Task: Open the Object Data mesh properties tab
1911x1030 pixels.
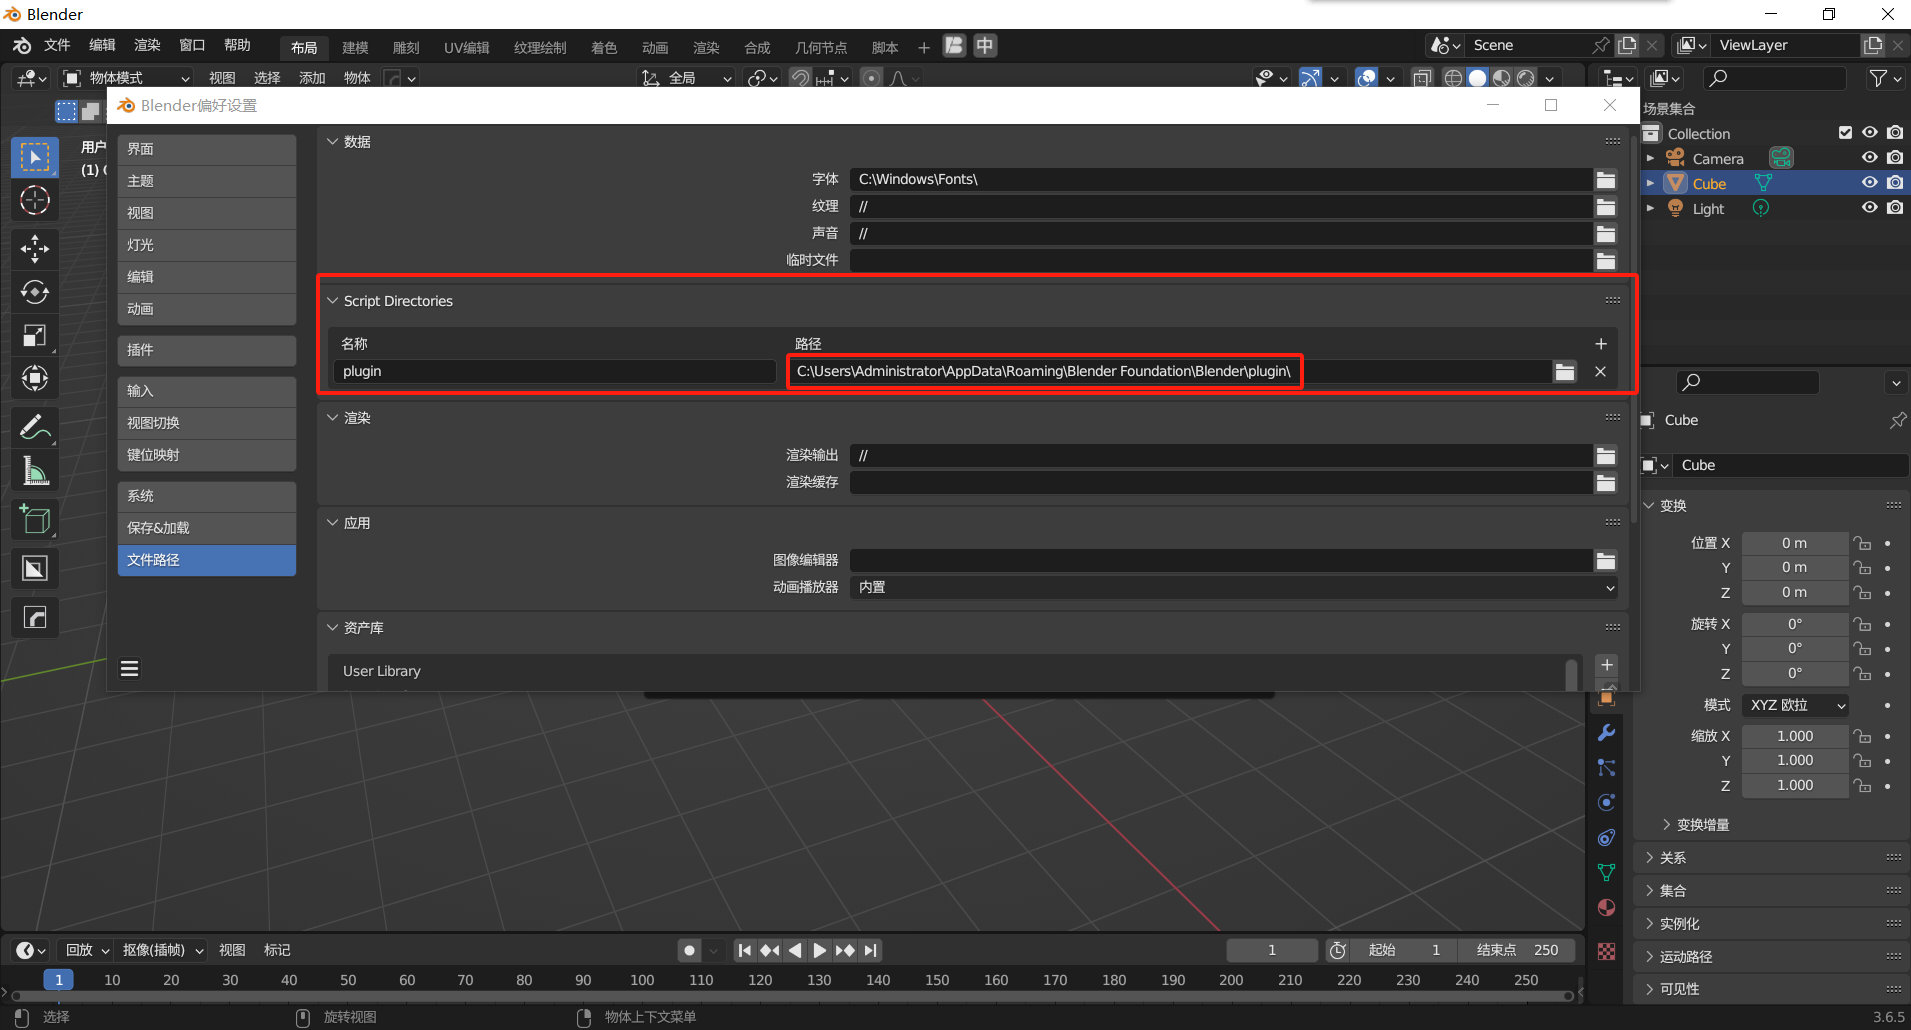Action: [1606, 873]
